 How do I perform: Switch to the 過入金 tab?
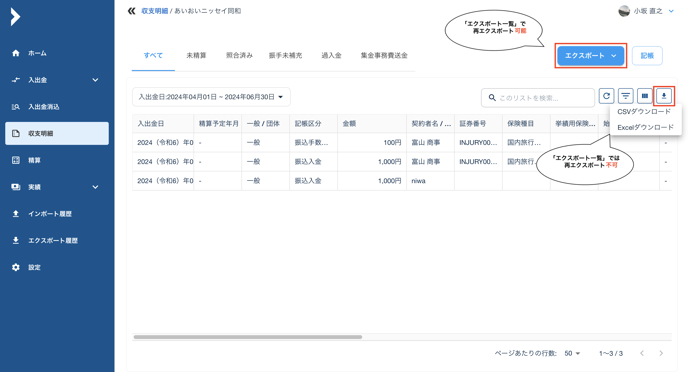click(x=331, y=55)
